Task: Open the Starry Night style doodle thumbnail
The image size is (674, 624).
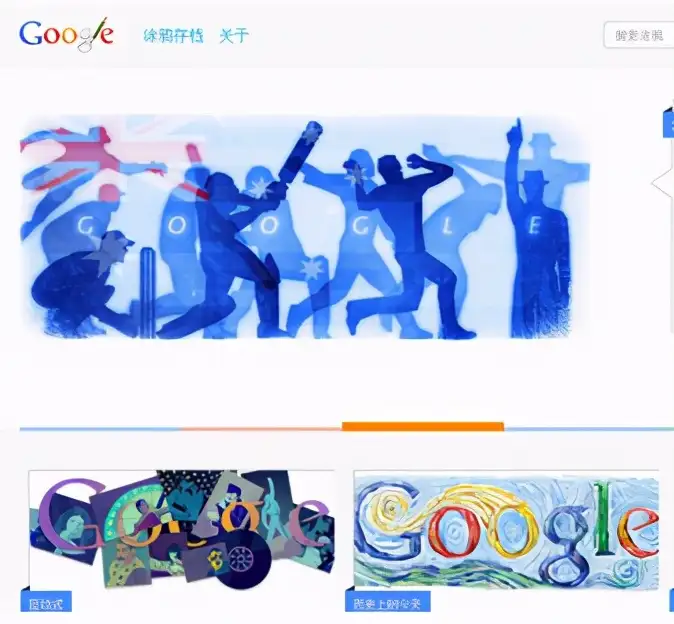Action: [506, 529]
